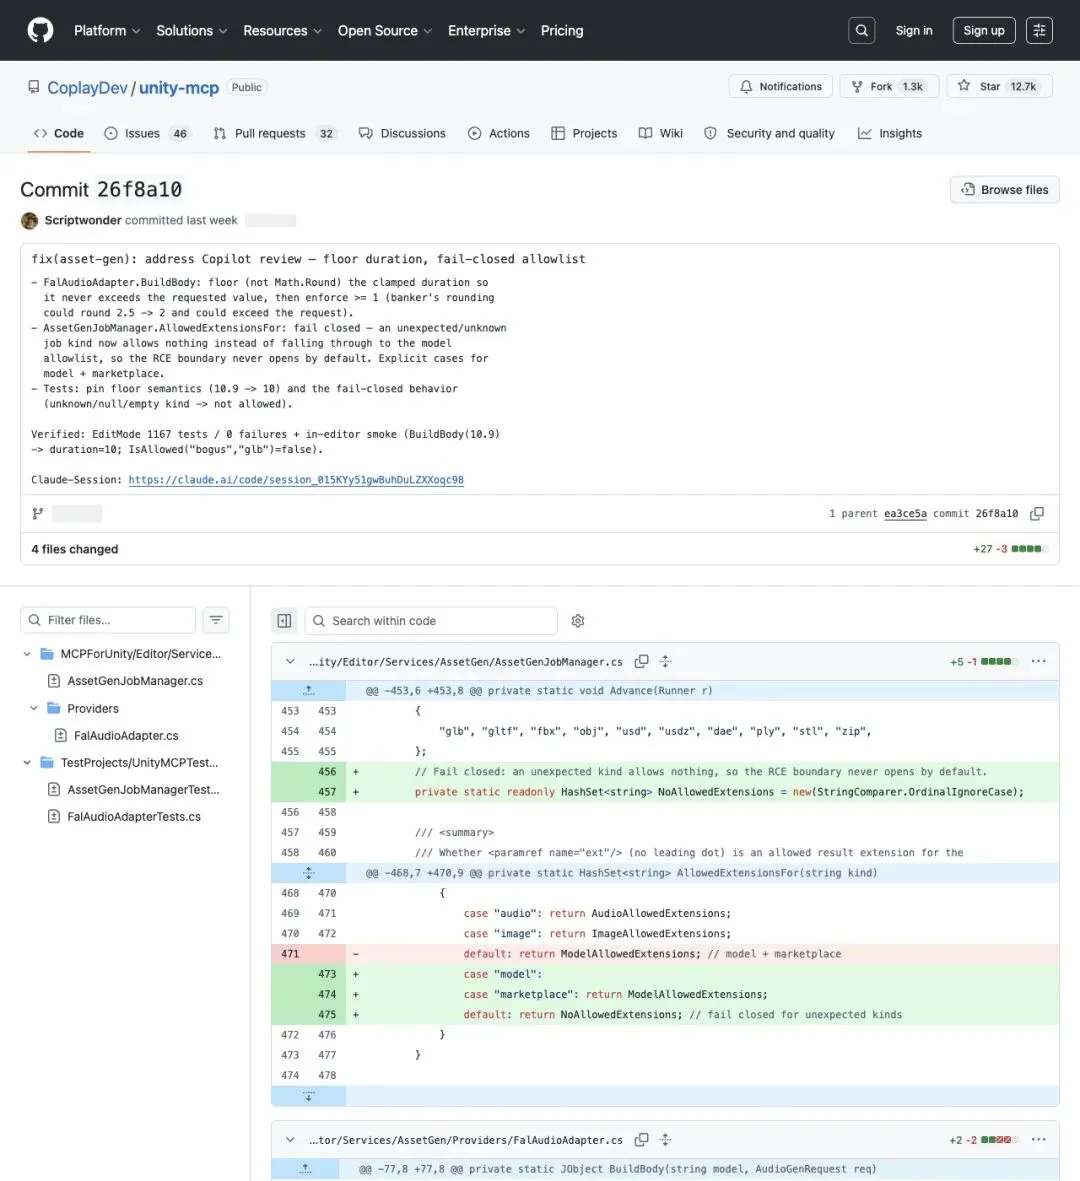Expand hidden lines between 460 and 470

pyautogui.click(x=309, y=873)
